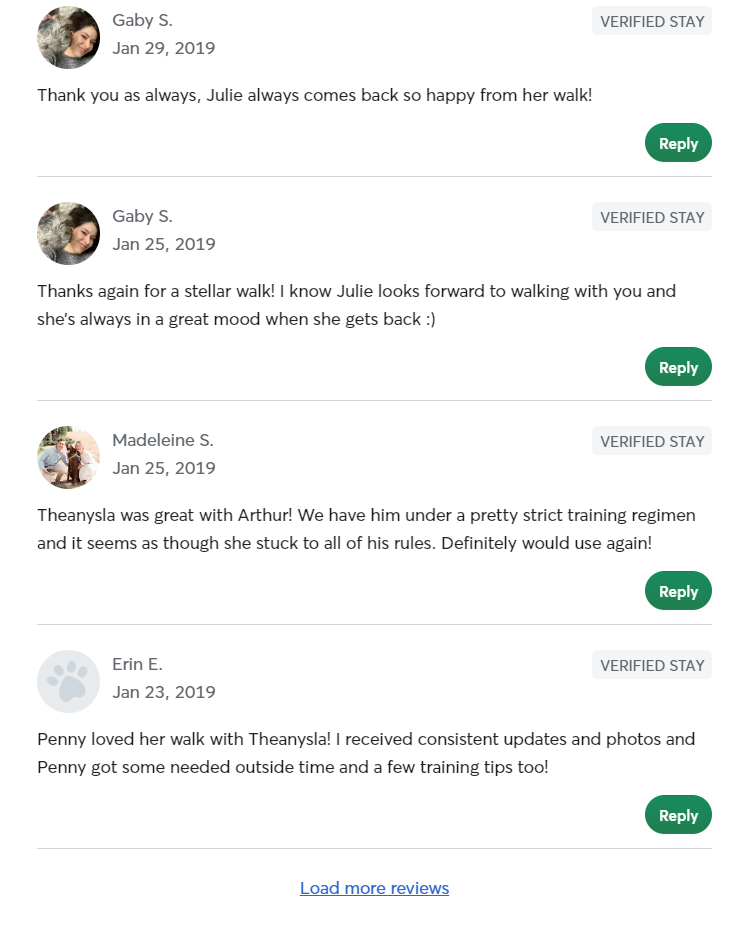
Task: Select the VERIFIED STAY badge on Madeleine's review
Action: [651, 440]
